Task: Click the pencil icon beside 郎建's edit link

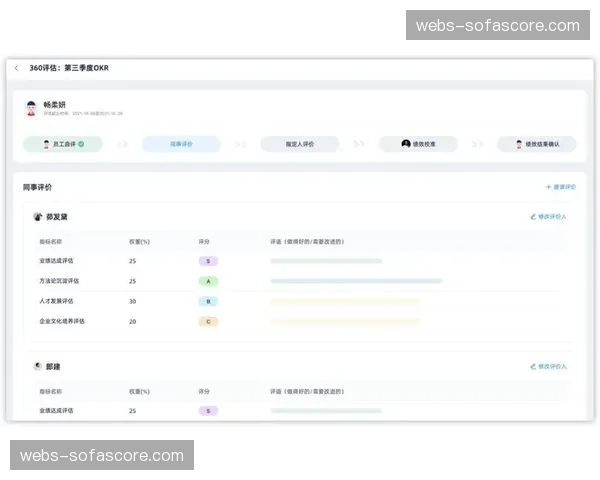Action: (x=533, y=367)
